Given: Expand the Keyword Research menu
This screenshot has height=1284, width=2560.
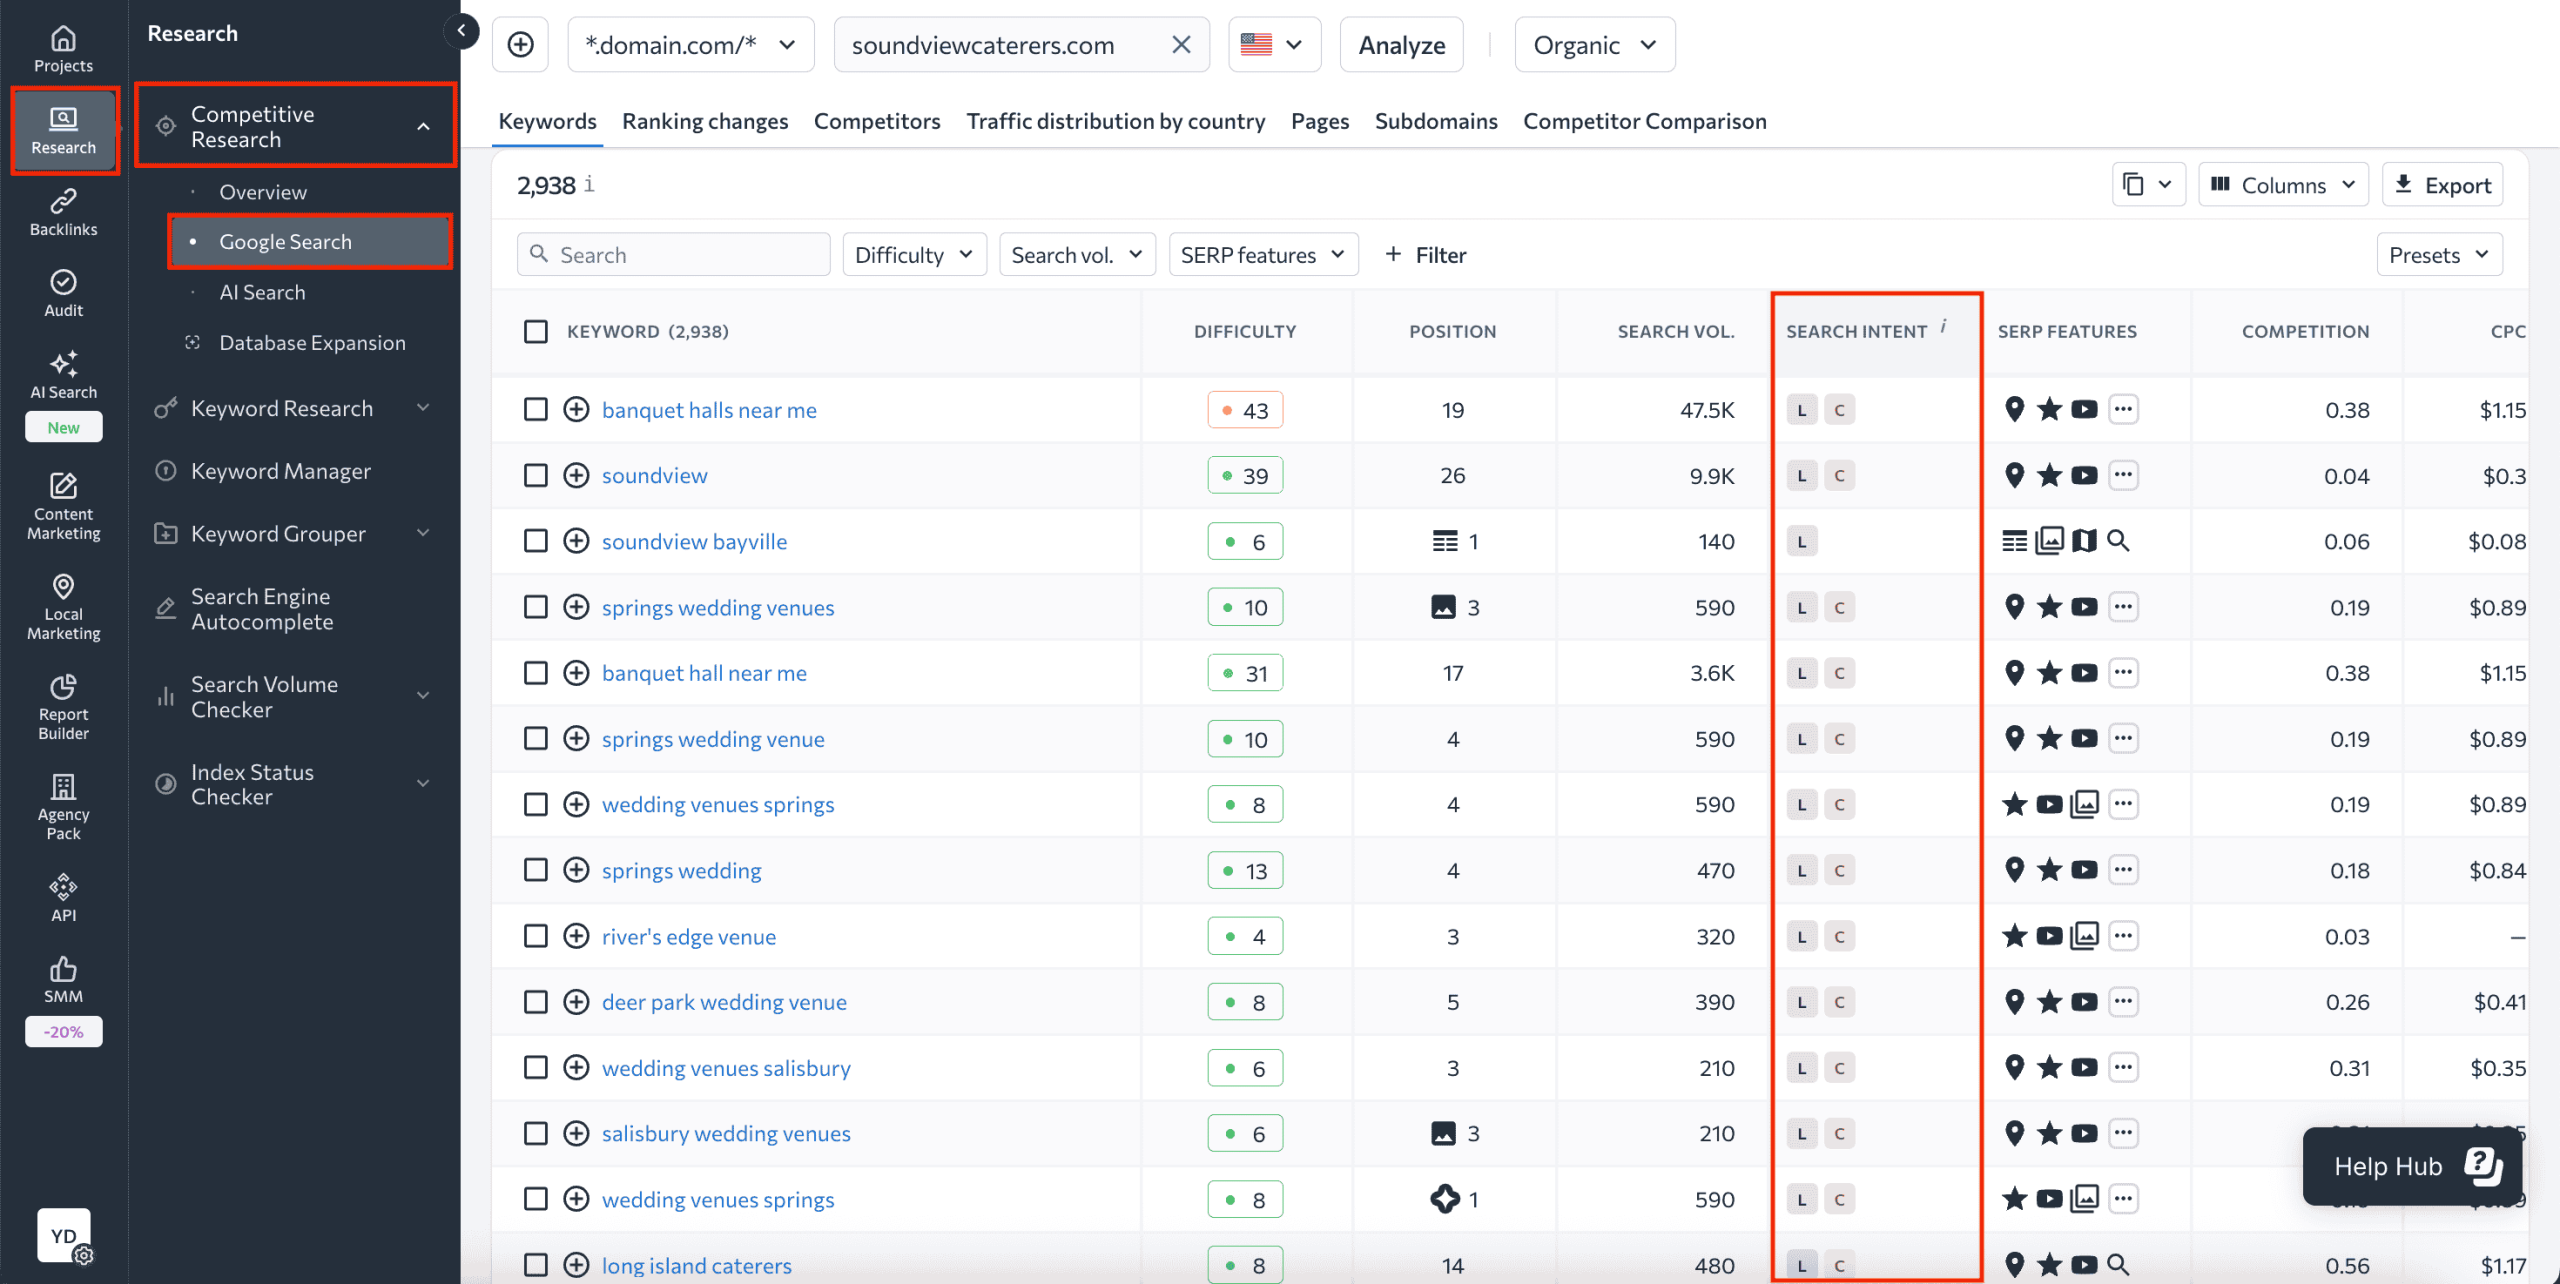Looking at the screenshot, I should (x=281, y=408).
